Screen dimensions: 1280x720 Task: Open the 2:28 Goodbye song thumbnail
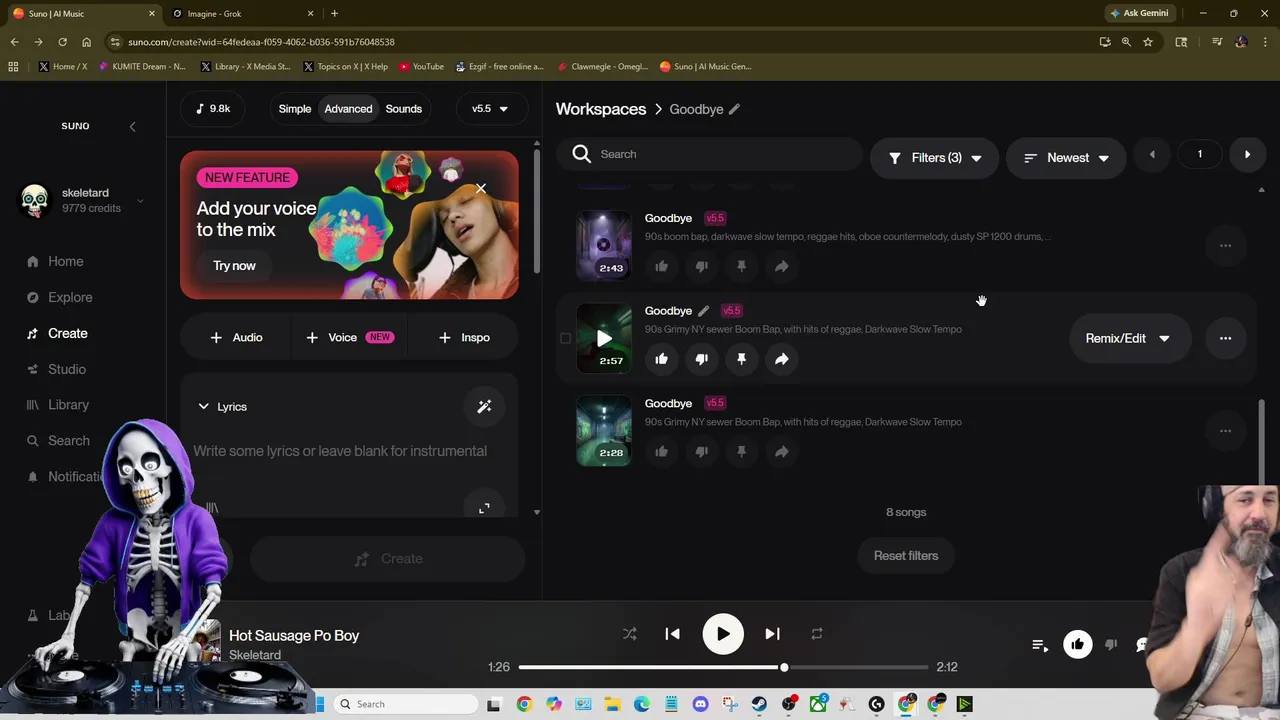pyautogui.click(x=604, y=431)
